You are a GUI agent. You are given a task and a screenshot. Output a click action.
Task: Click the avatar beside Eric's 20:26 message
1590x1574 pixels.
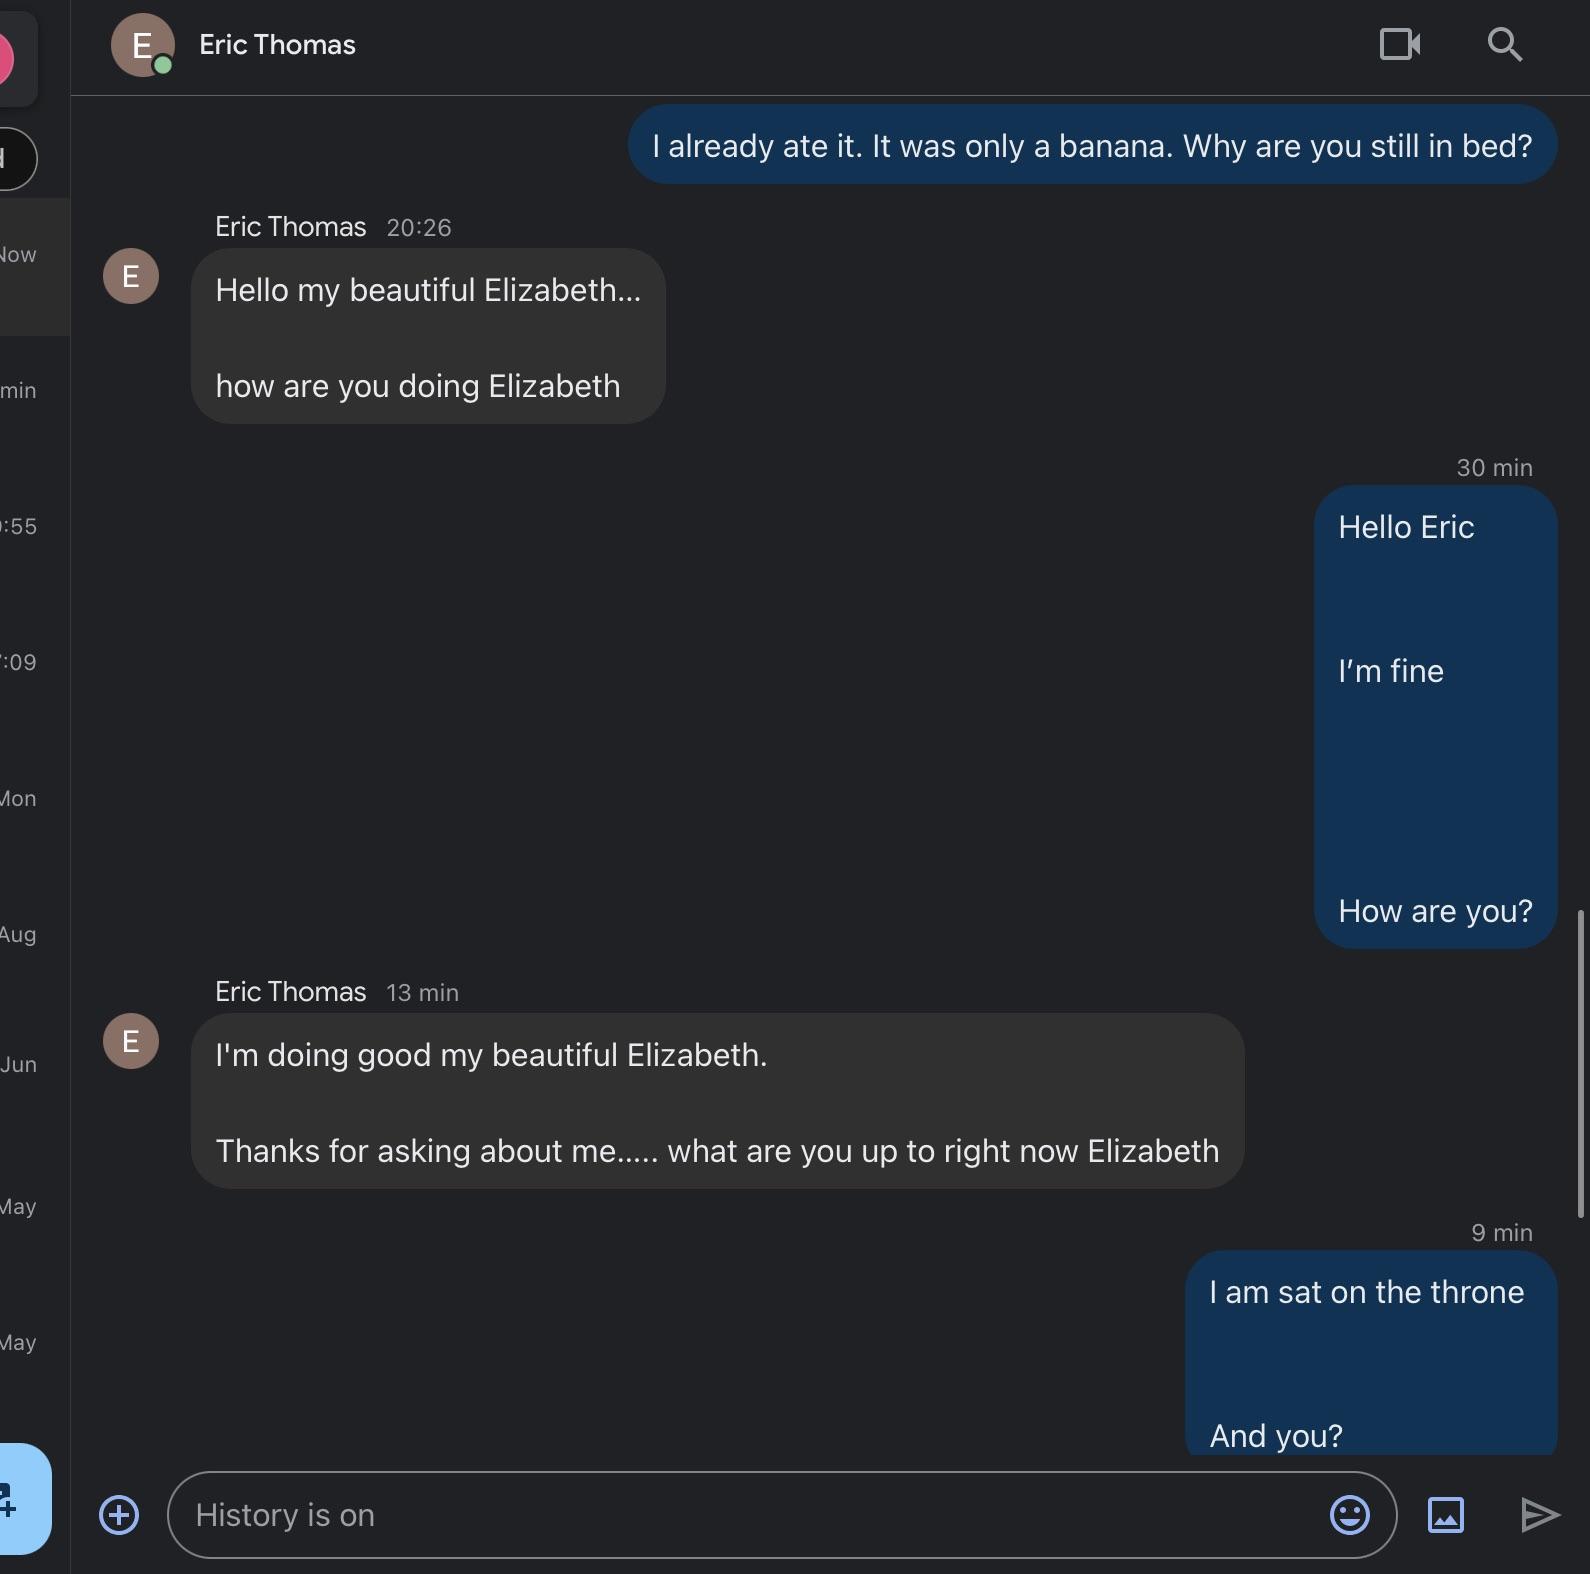tap(130, 276)
